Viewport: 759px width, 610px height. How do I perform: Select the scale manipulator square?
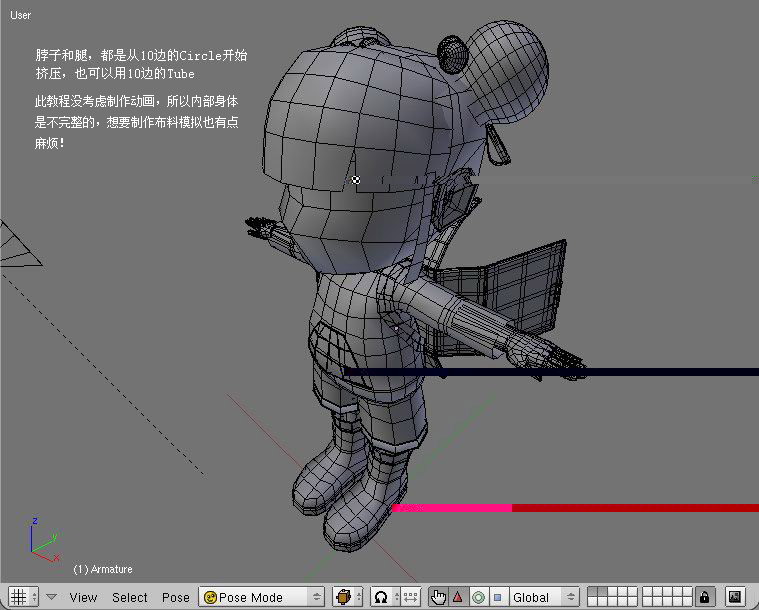point(498,597)
